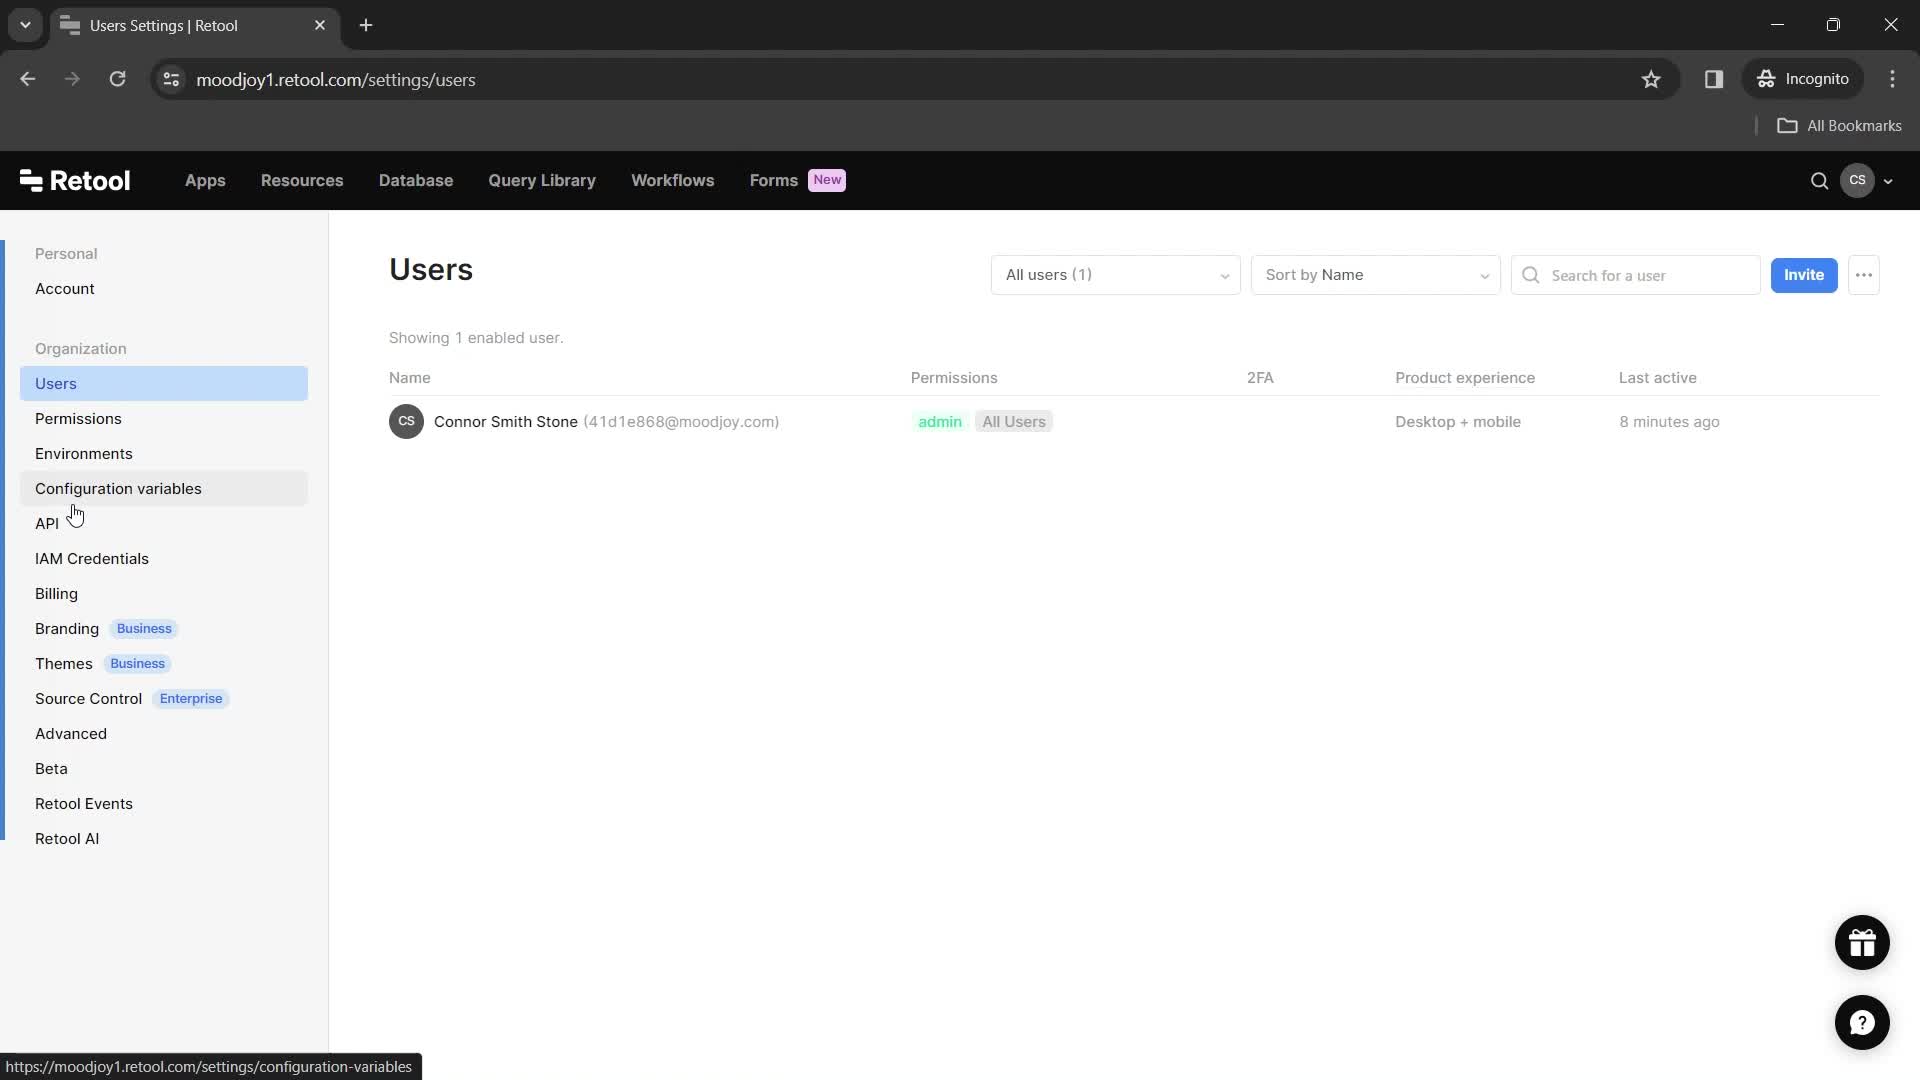Click the gift/rewards icon bottom right
1920x1080 pixels.
(x=1862, y=942)
